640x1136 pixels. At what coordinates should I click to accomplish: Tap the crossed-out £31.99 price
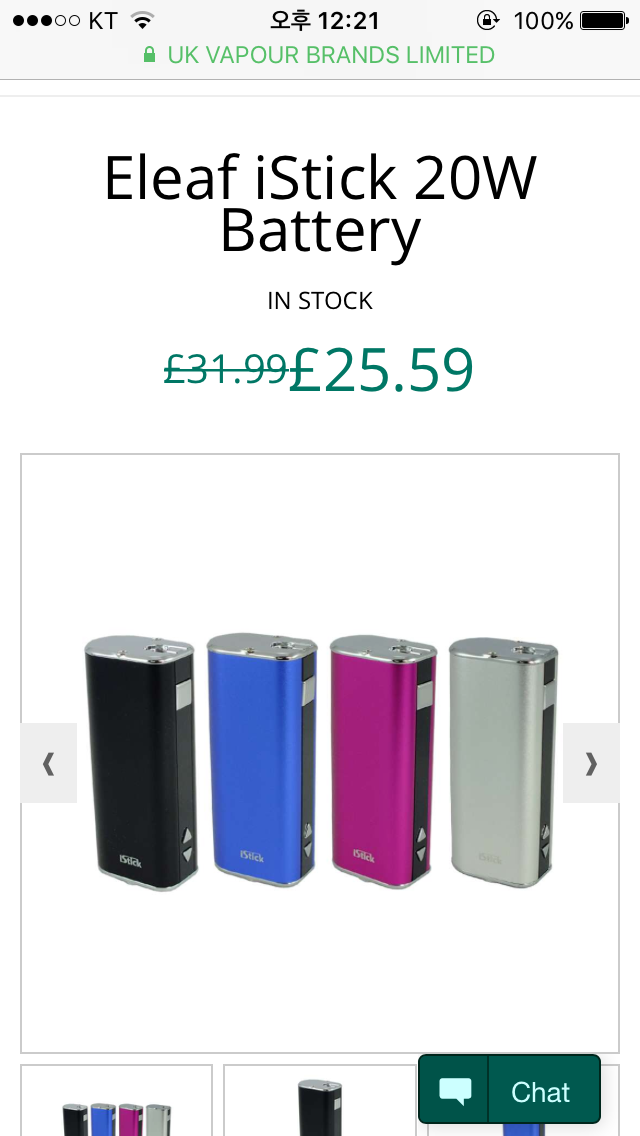[226, 368]
